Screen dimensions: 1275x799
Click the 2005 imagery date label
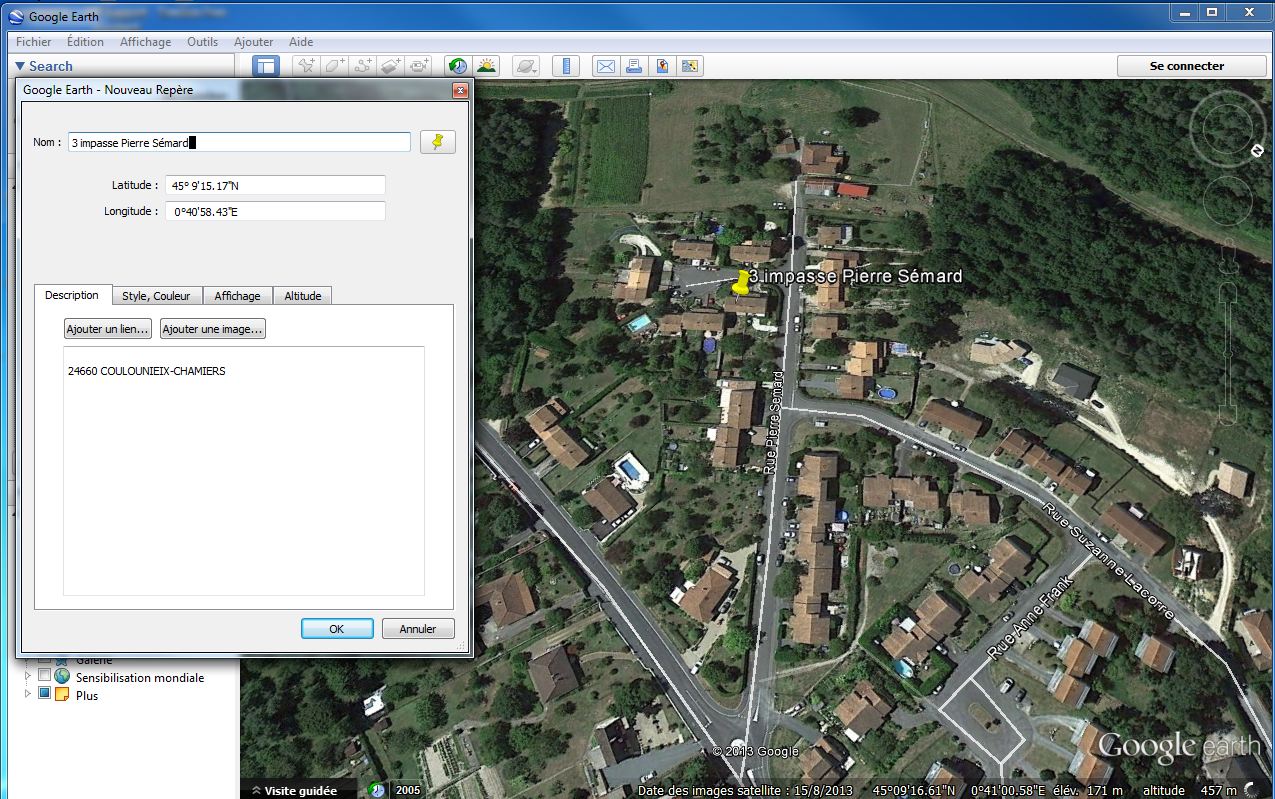pyautogui.click(x=408, y=790)
